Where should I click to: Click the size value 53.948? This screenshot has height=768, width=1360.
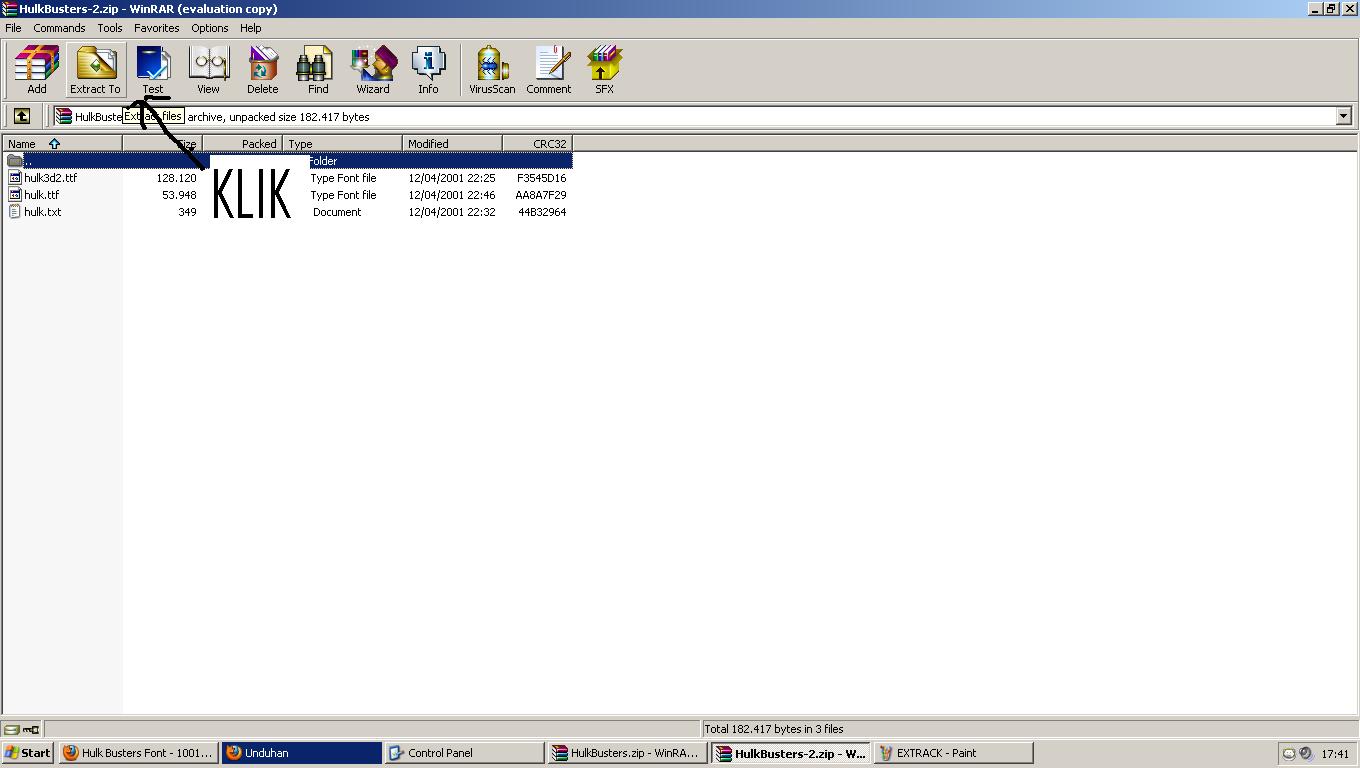pyautogui.click(x=179, y=195)
